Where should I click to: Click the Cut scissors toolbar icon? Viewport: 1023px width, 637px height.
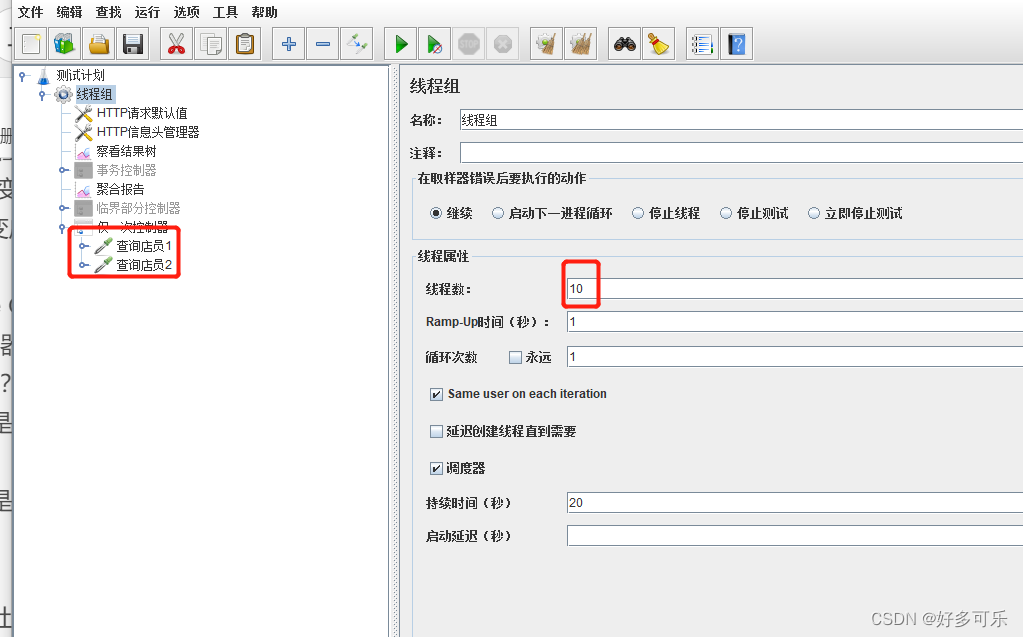[x=177, y=44]
